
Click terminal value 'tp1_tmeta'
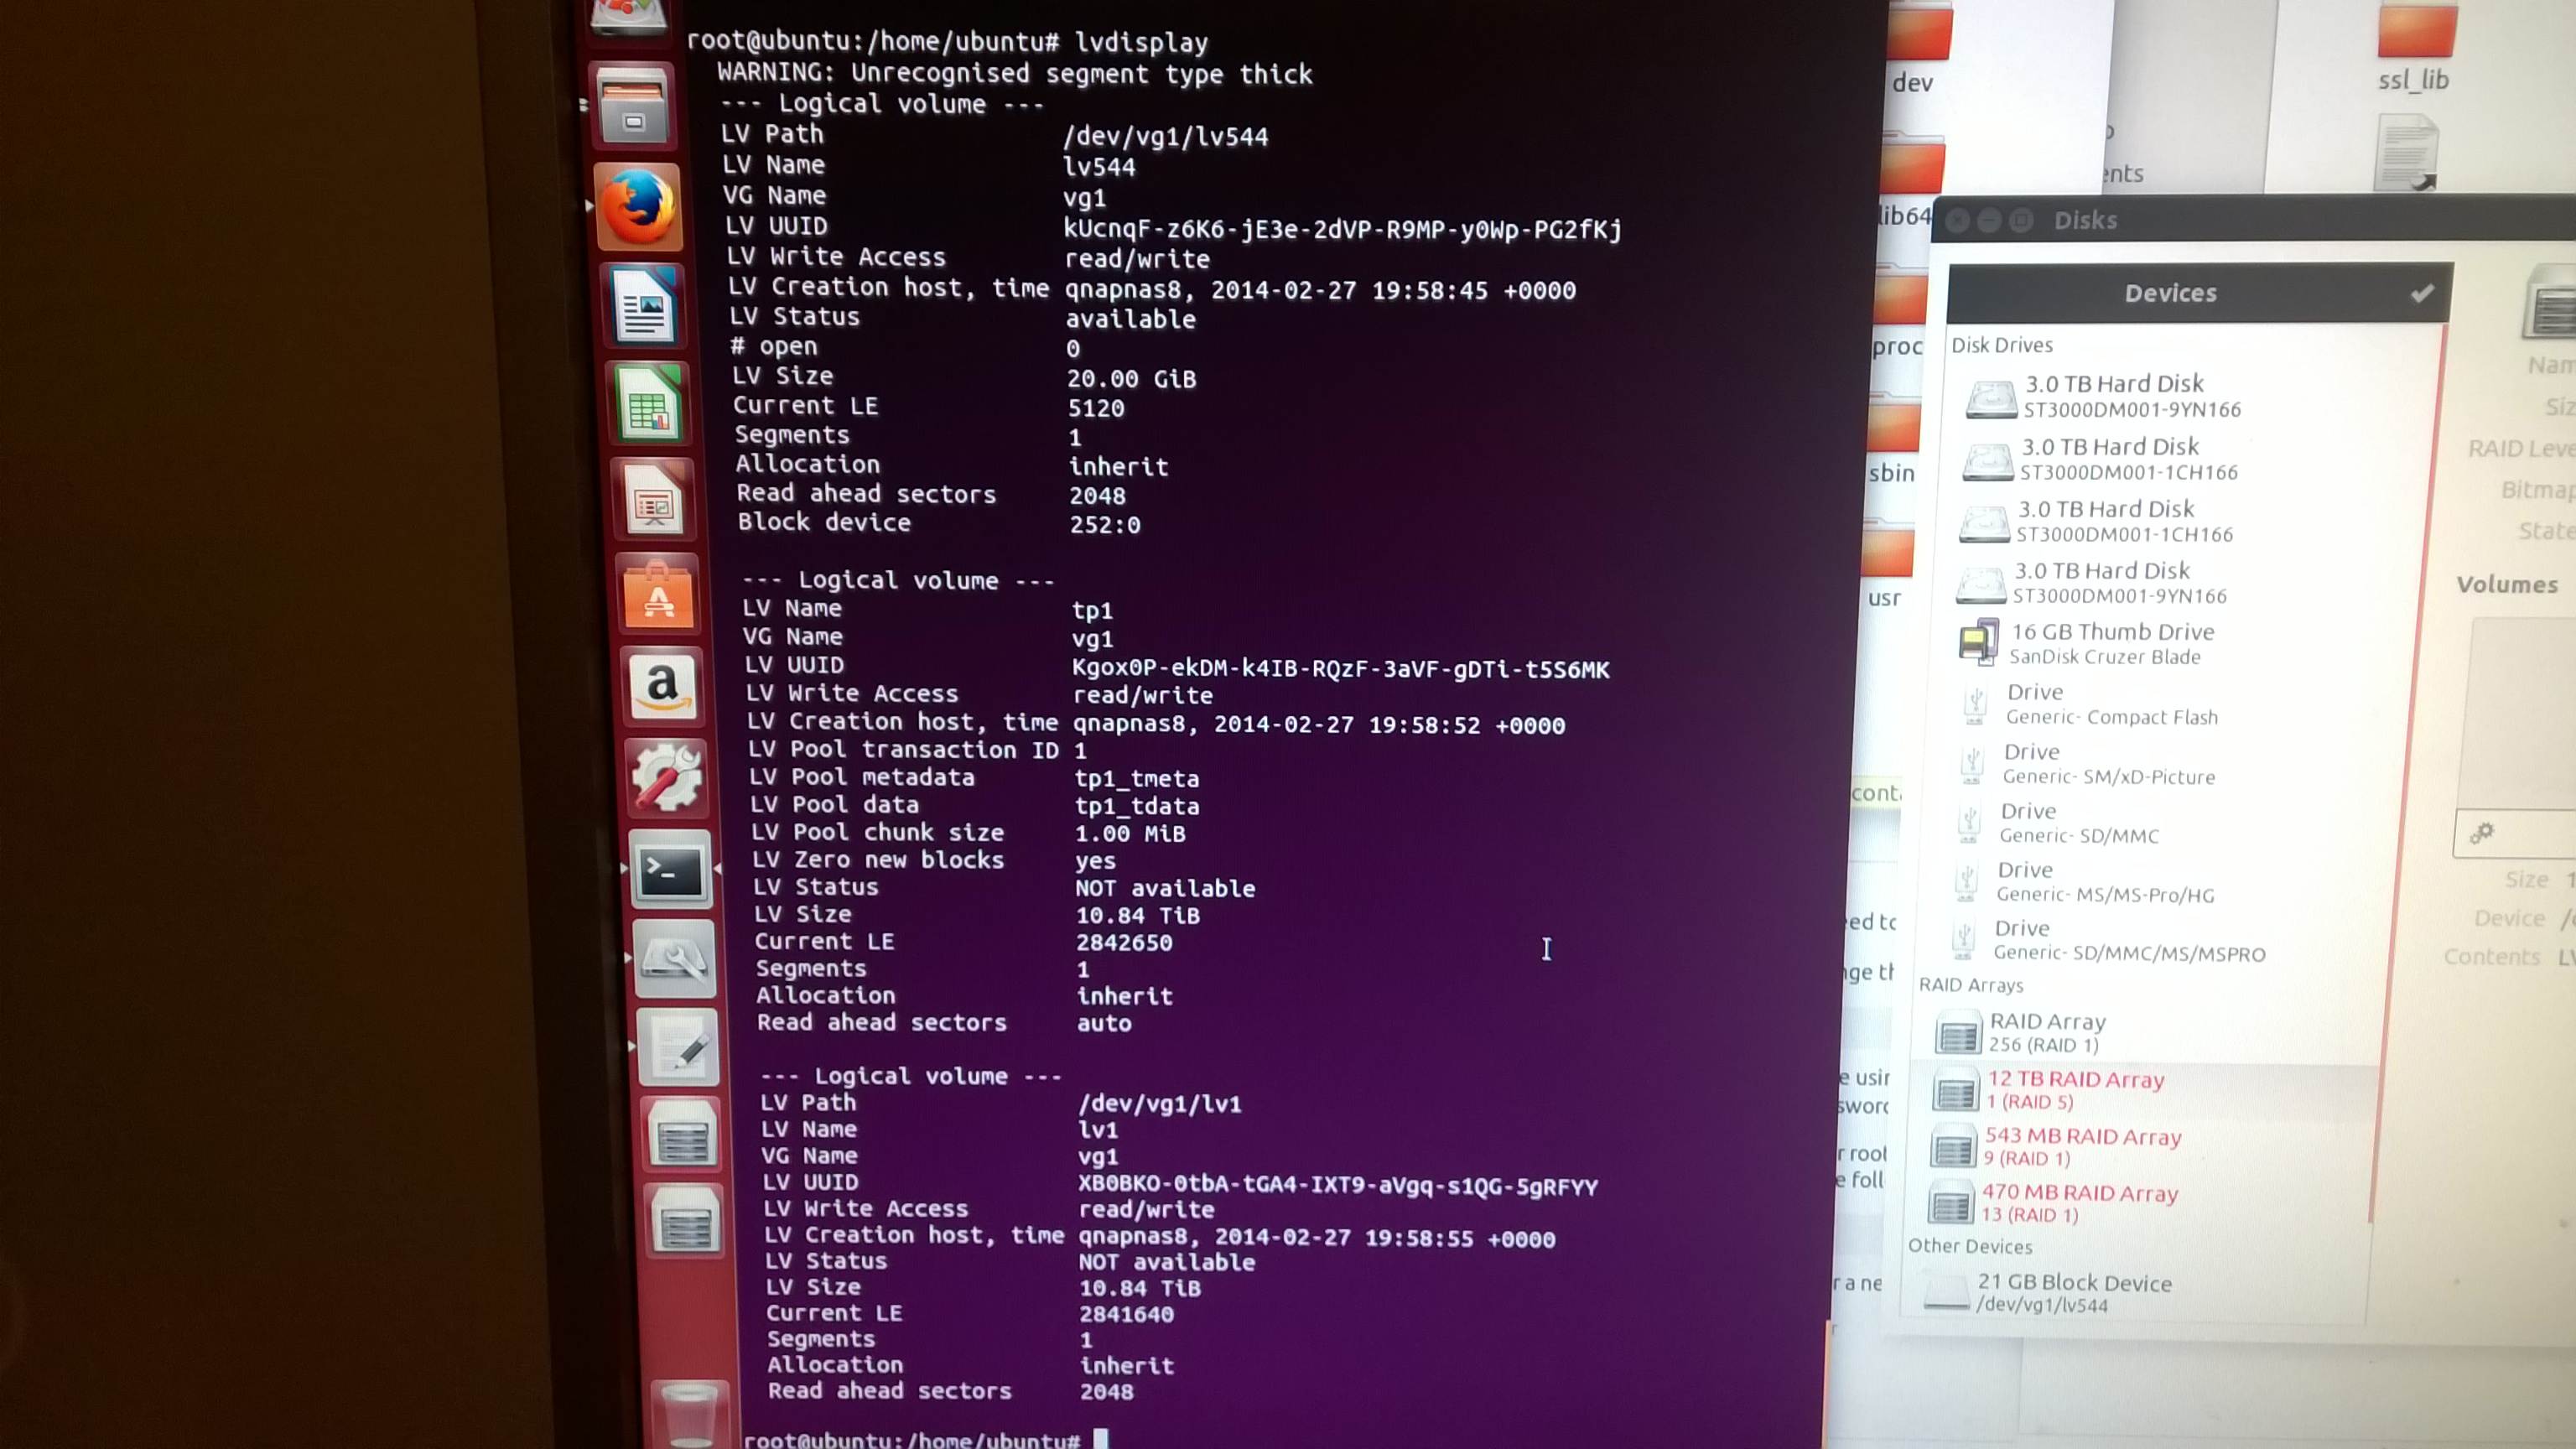(x=1137, y=779)
